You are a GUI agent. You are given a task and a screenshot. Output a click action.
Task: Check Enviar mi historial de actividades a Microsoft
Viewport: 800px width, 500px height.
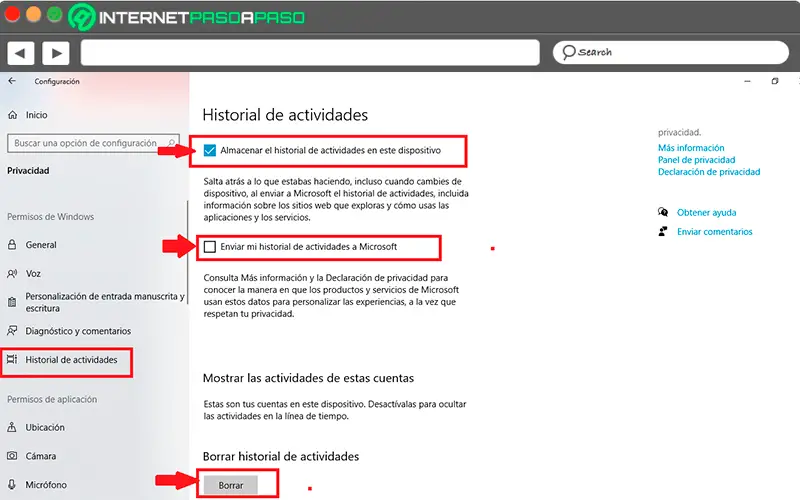pos(210,247)
